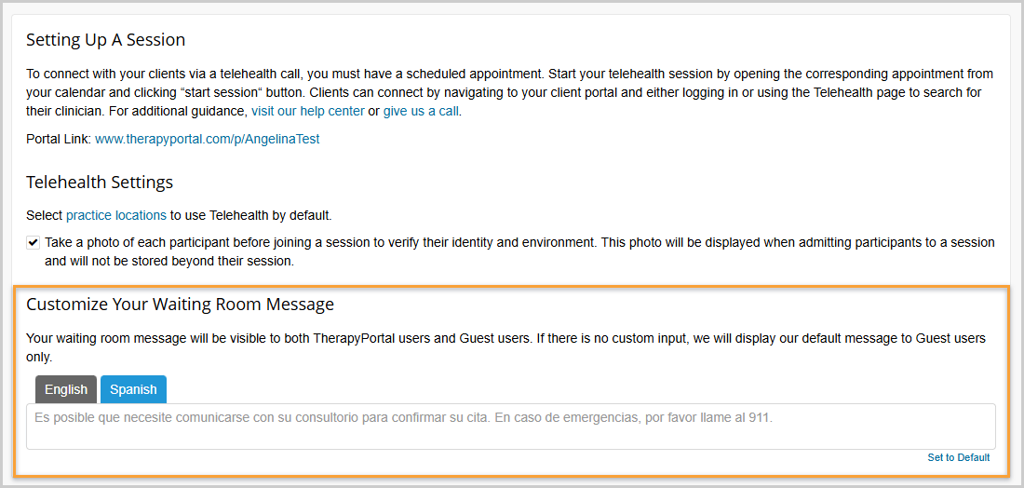Open the "visit our help center" link

click(307, 111)
